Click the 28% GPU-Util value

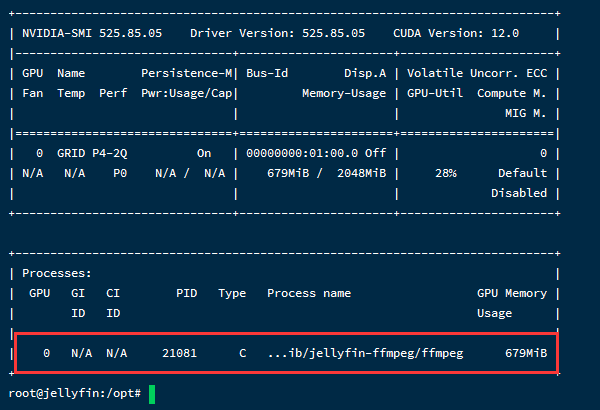coord(446,173)
